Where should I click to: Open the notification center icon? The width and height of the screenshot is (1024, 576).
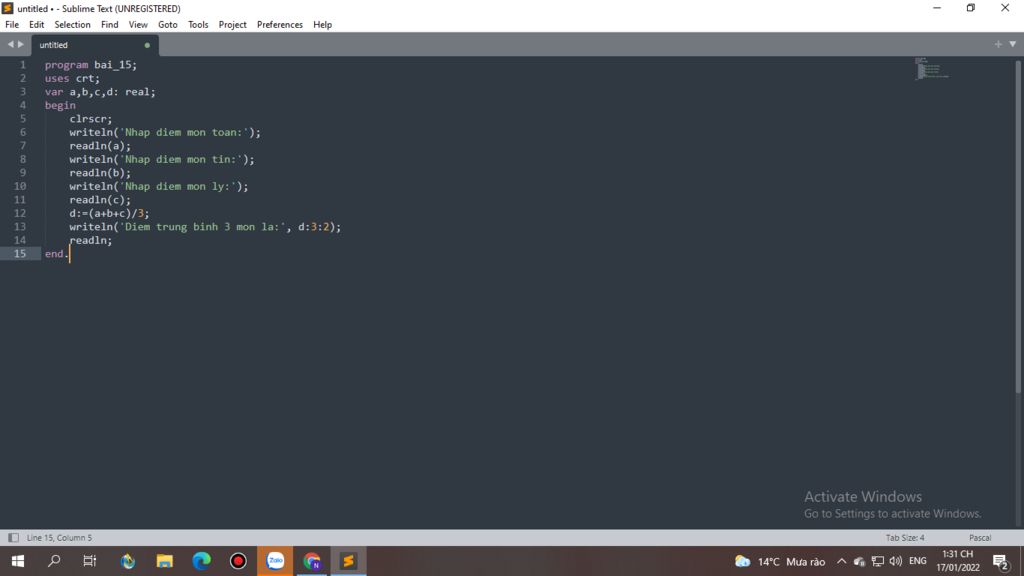tap(1000, 561)
